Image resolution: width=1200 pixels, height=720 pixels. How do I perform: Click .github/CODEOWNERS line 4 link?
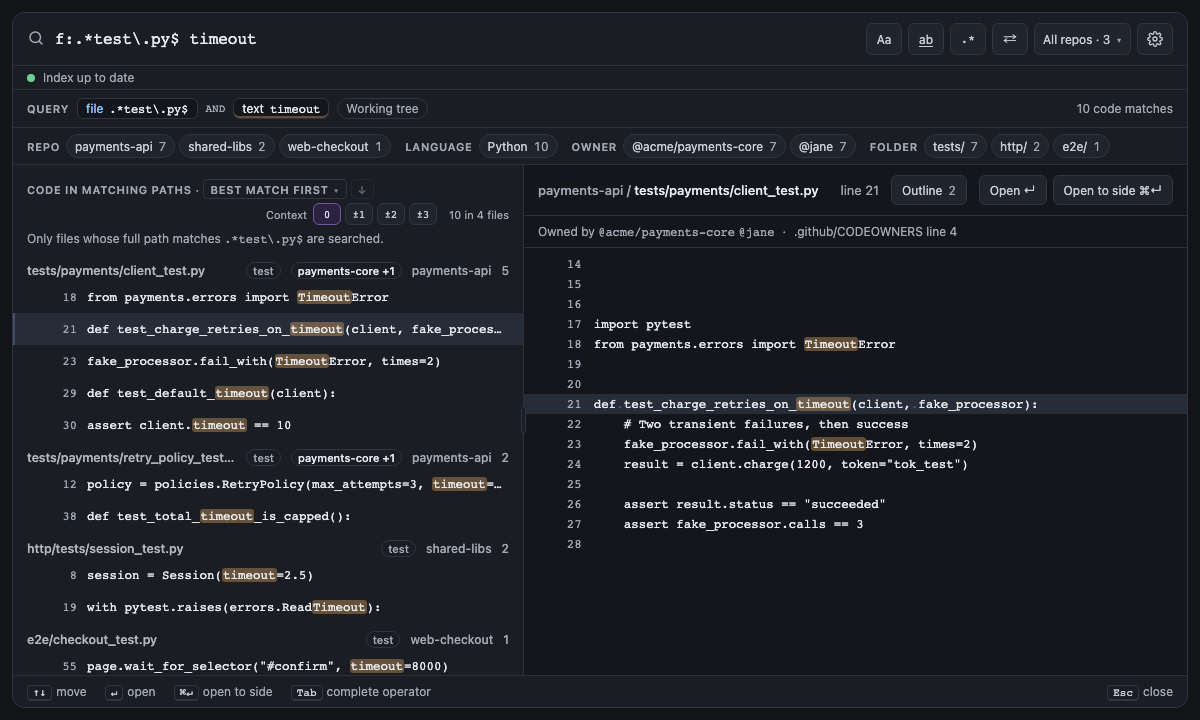(x=875, y=232)
